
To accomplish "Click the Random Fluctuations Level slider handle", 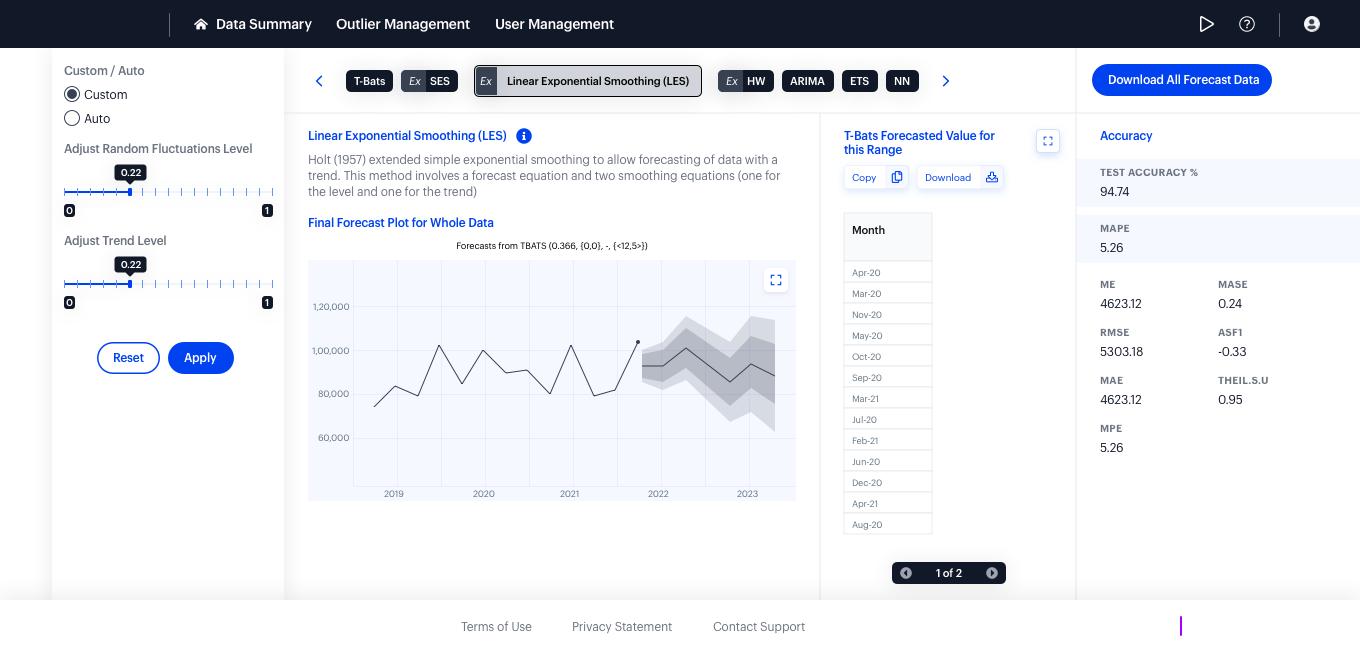I will [x=130, y=191].
